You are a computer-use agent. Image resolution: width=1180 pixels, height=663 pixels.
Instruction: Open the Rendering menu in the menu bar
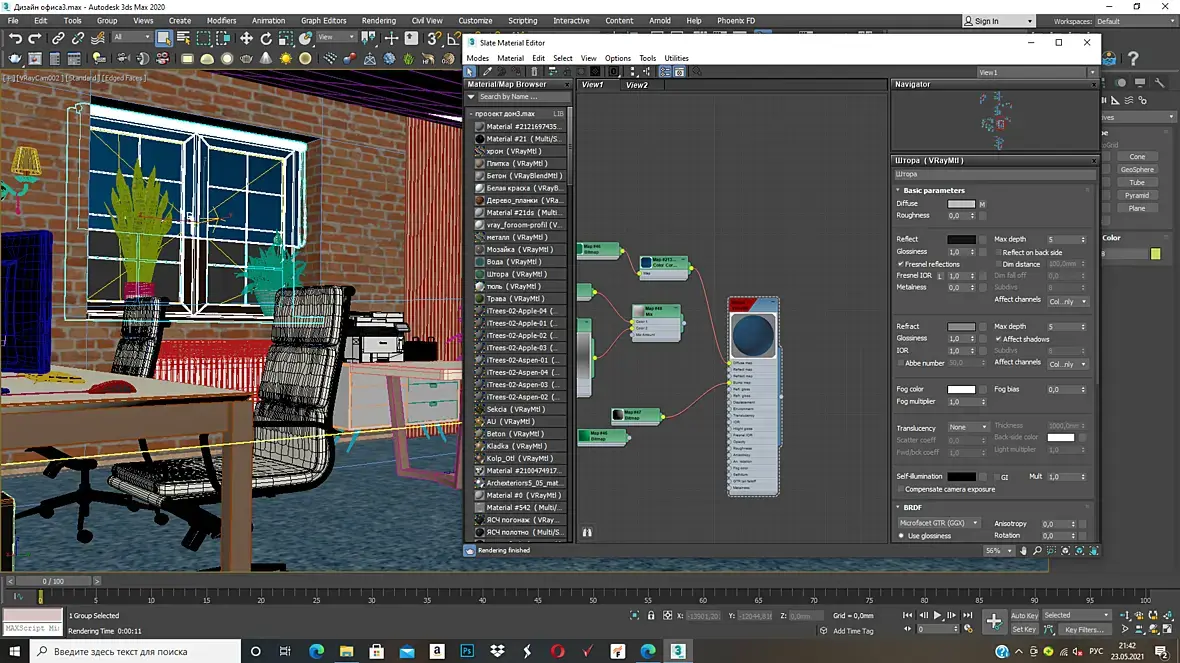coord(378,20)
